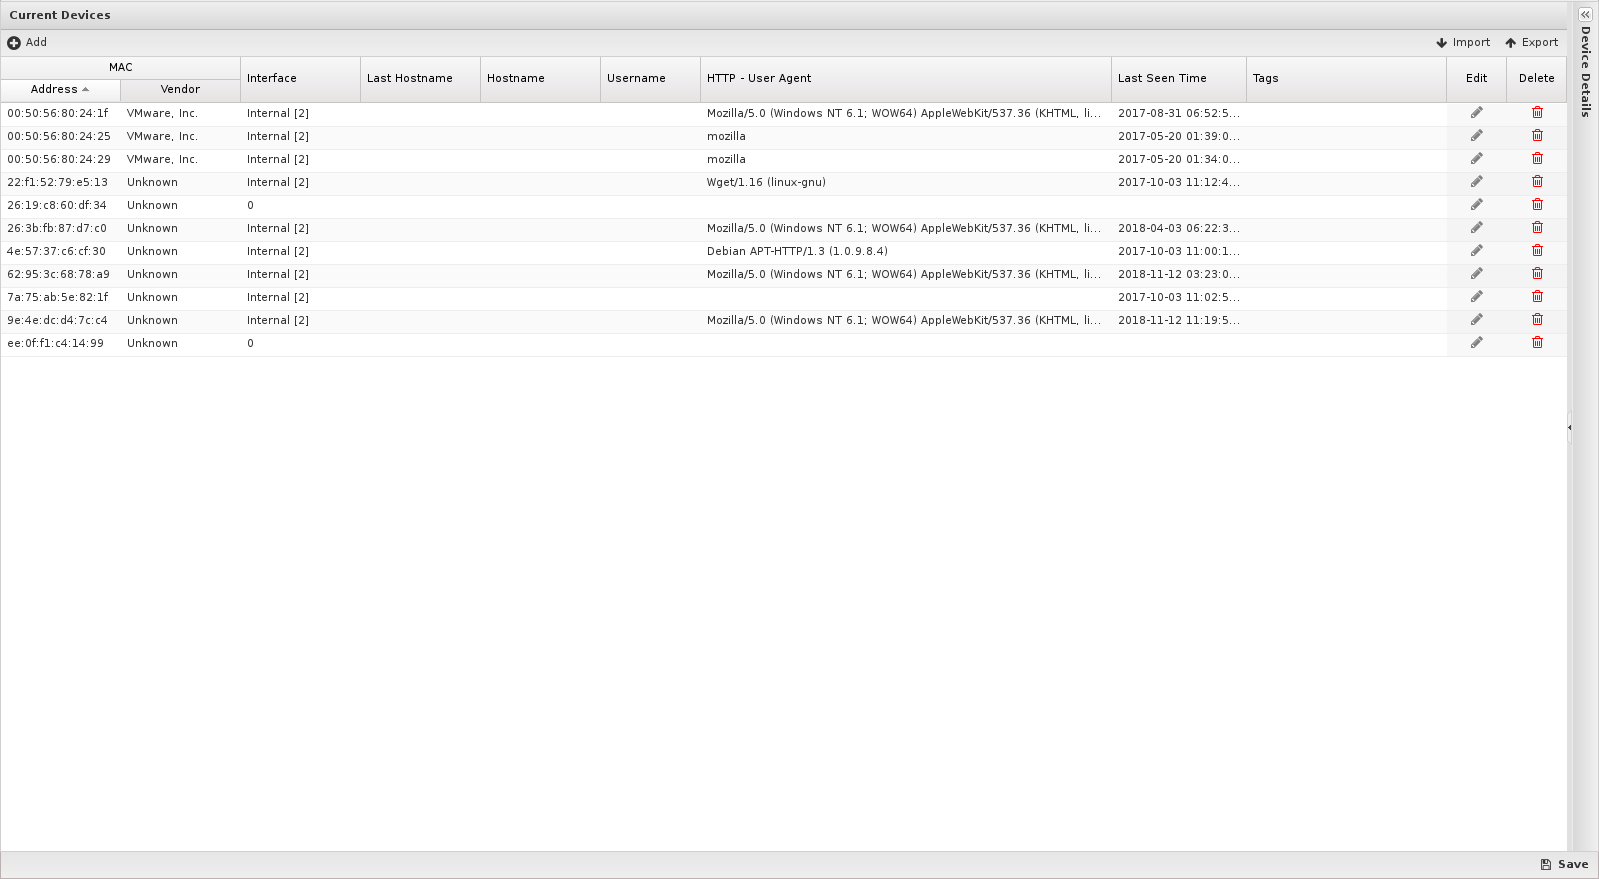Delete device 00:50:56:80:24:29 with trash icon
This screenshot has width=1599, height=879.
coord(1537,159)
